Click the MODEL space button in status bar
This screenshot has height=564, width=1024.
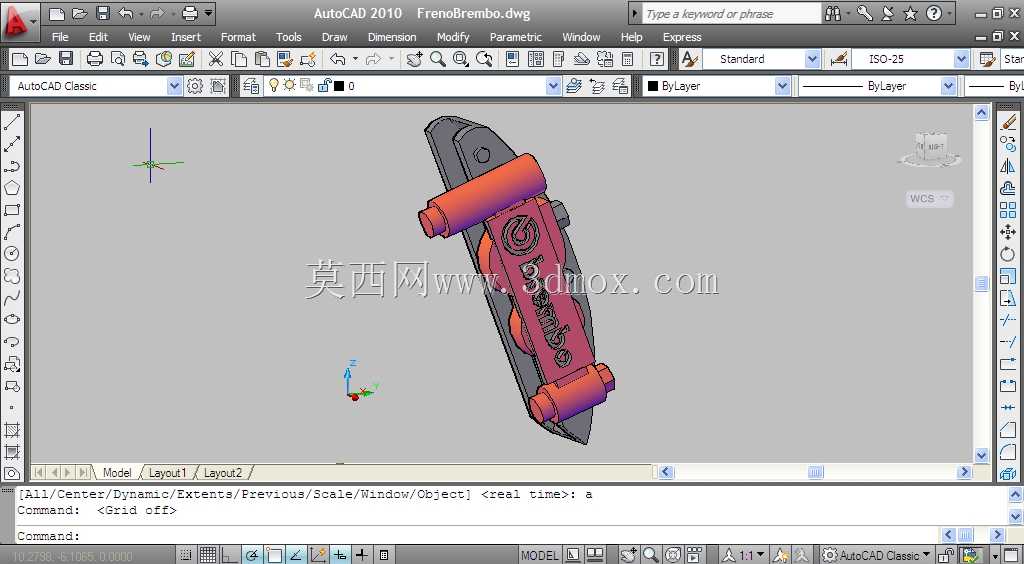[x=539, y=556]
